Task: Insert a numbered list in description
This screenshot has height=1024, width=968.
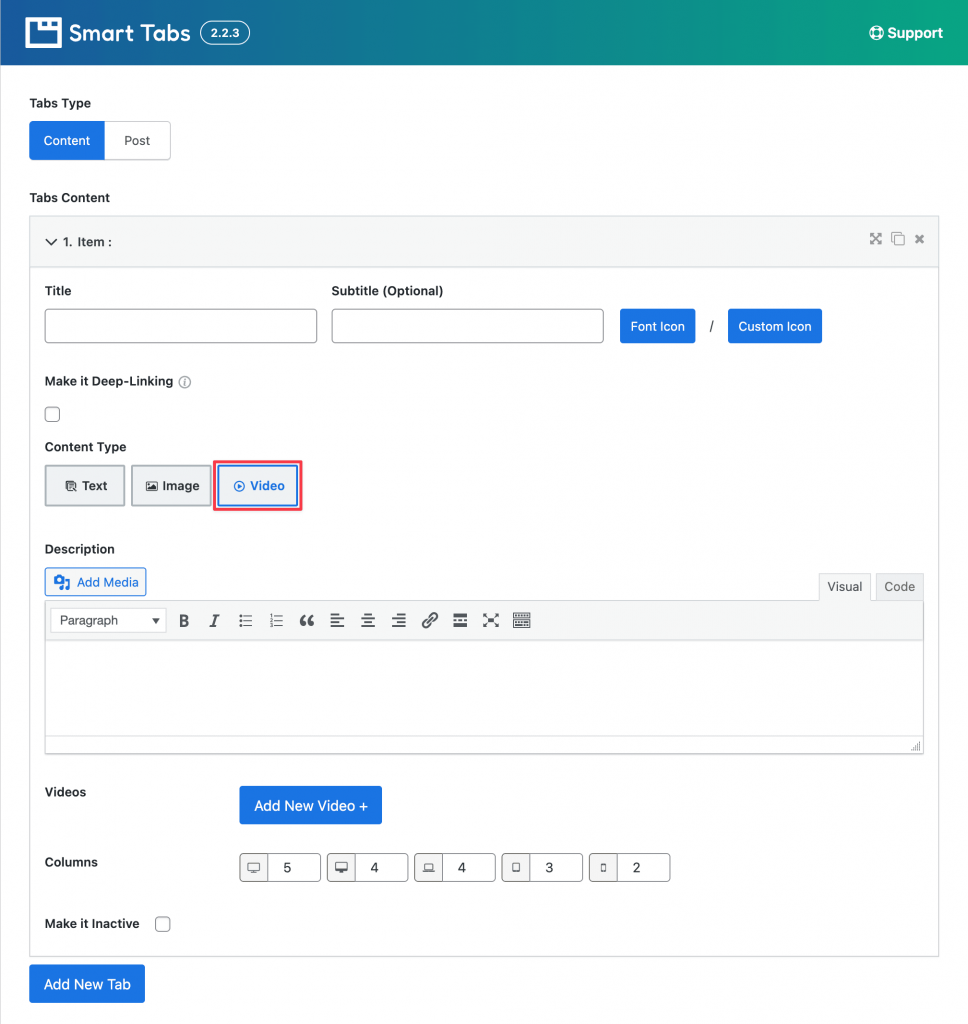Action: click(x=276, y=620)
